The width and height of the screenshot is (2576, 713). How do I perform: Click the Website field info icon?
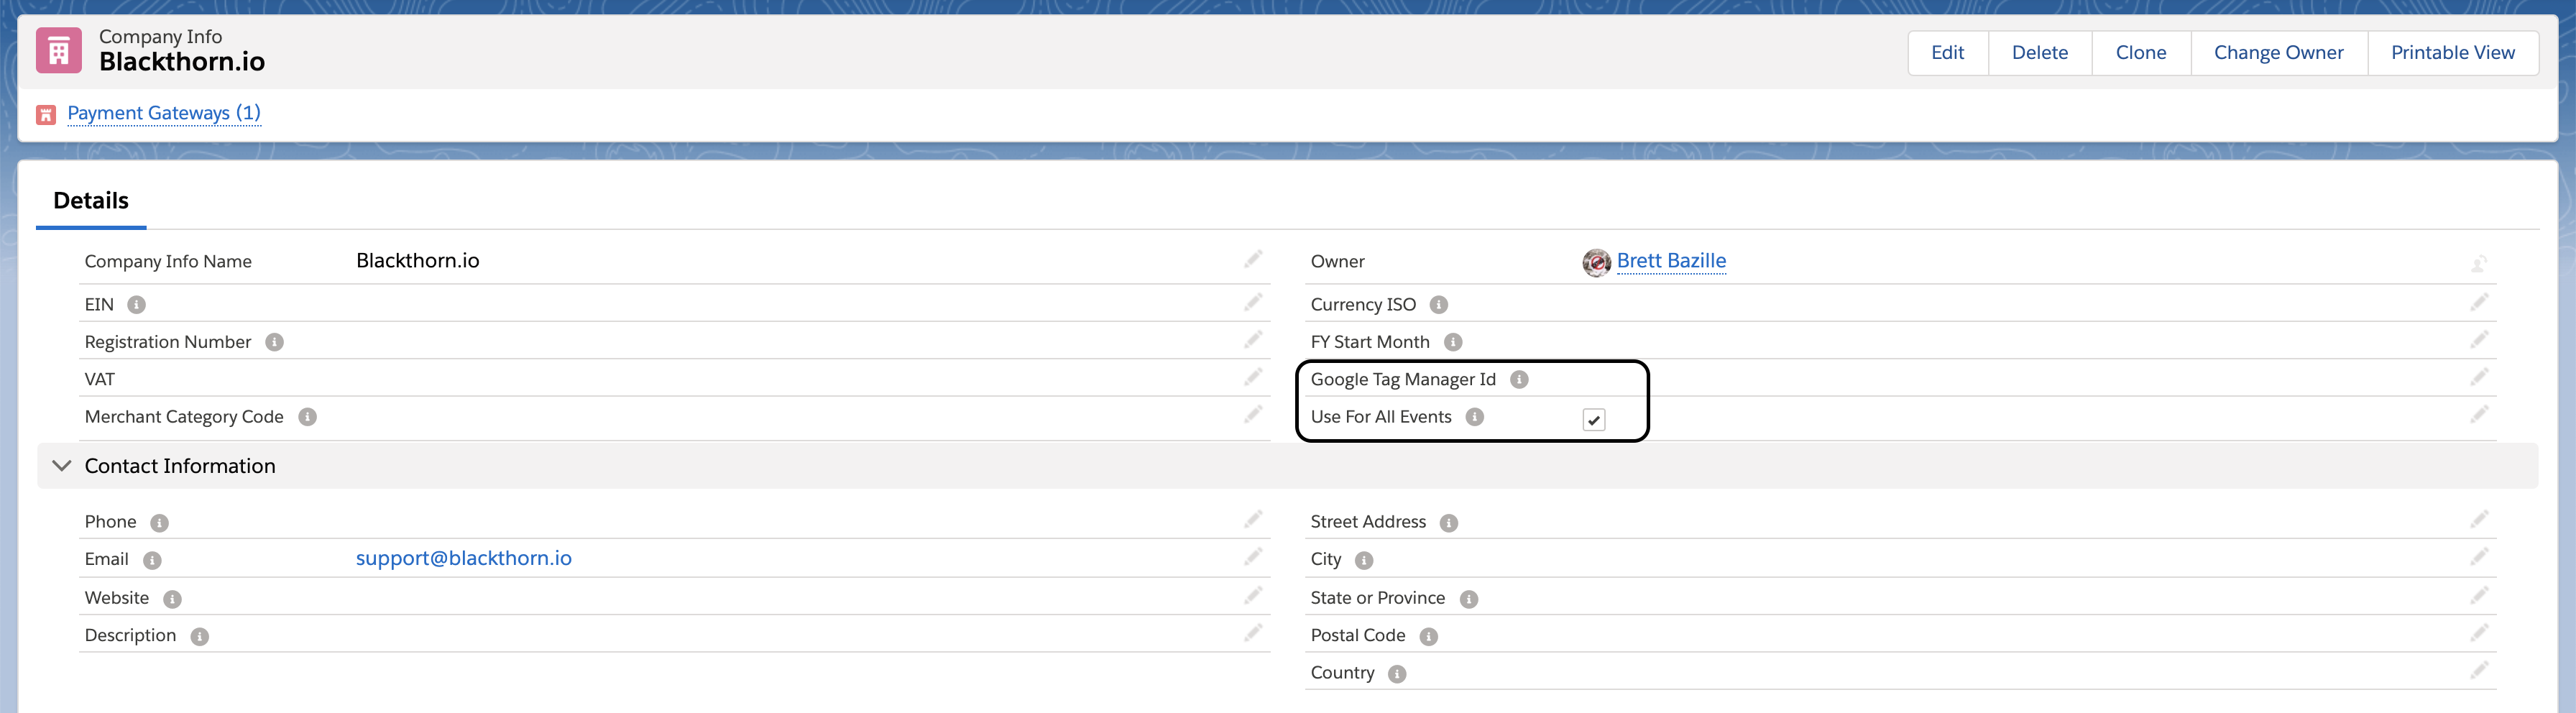[172, 599]
